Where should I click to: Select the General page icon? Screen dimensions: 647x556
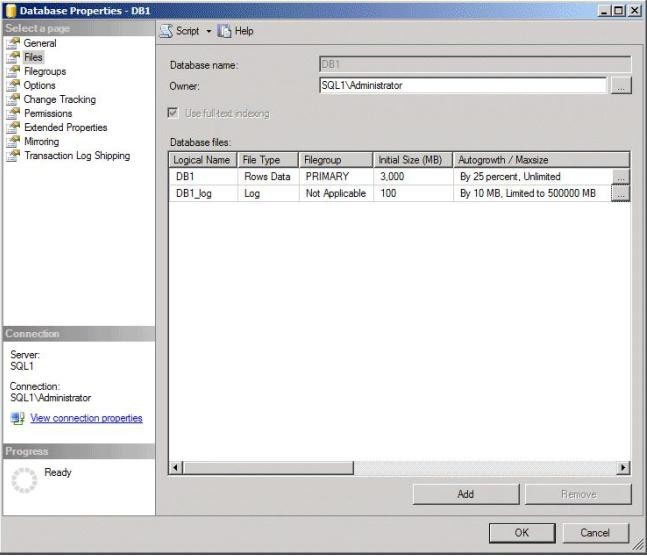13,43
